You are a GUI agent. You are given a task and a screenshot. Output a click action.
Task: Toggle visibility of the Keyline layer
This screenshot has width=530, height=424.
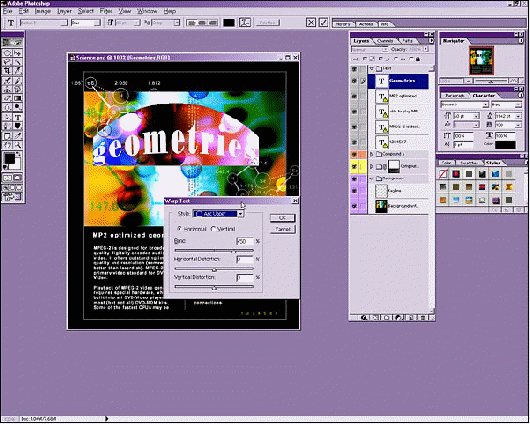coord(354,191)
